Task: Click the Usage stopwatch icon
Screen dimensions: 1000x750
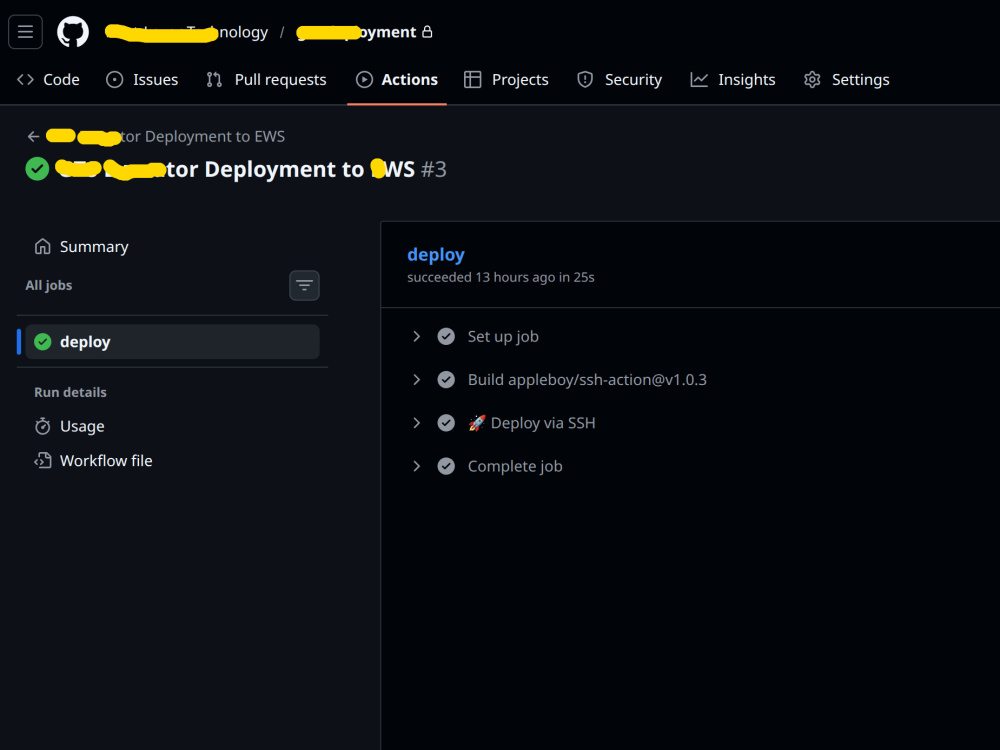Action: (x=43, y=426)
